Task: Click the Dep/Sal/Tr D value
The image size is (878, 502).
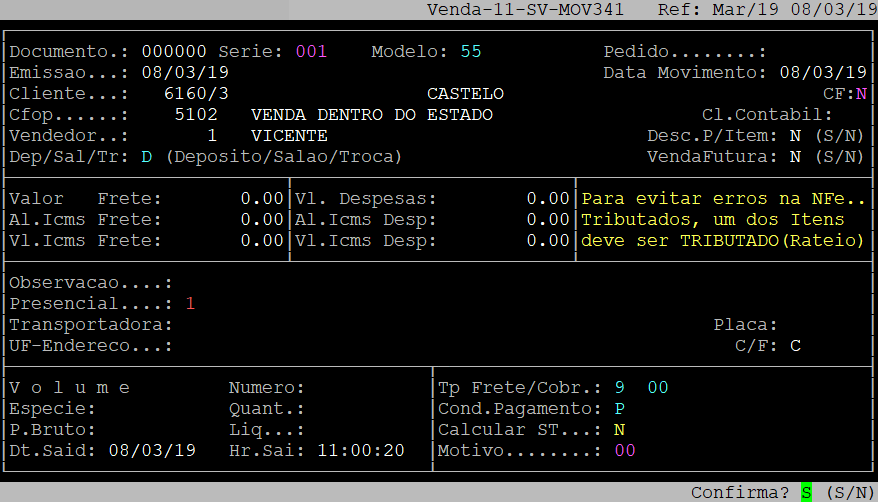Action: [146, 157]
